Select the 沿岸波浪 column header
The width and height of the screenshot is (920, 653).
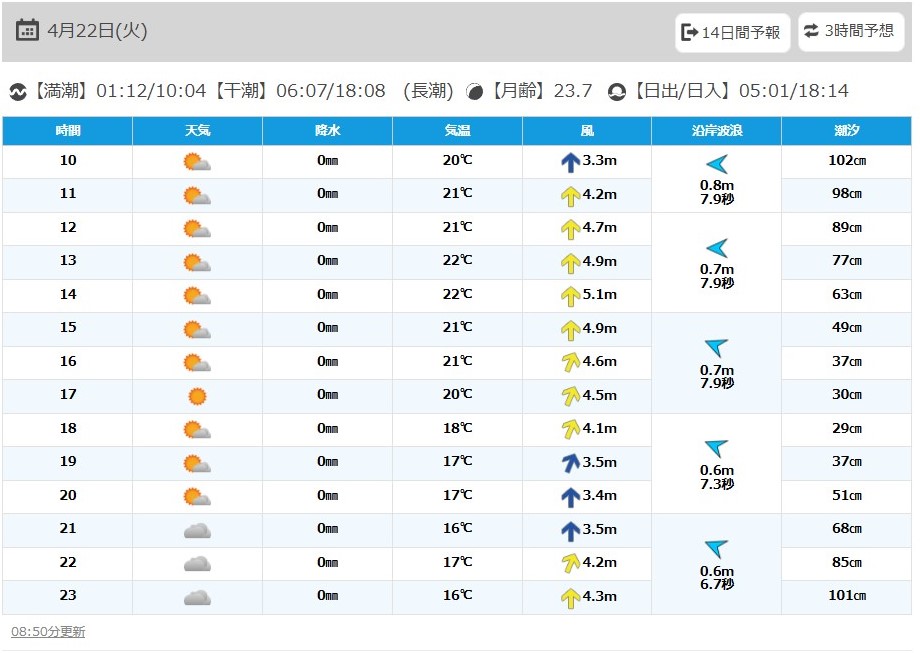717,130
